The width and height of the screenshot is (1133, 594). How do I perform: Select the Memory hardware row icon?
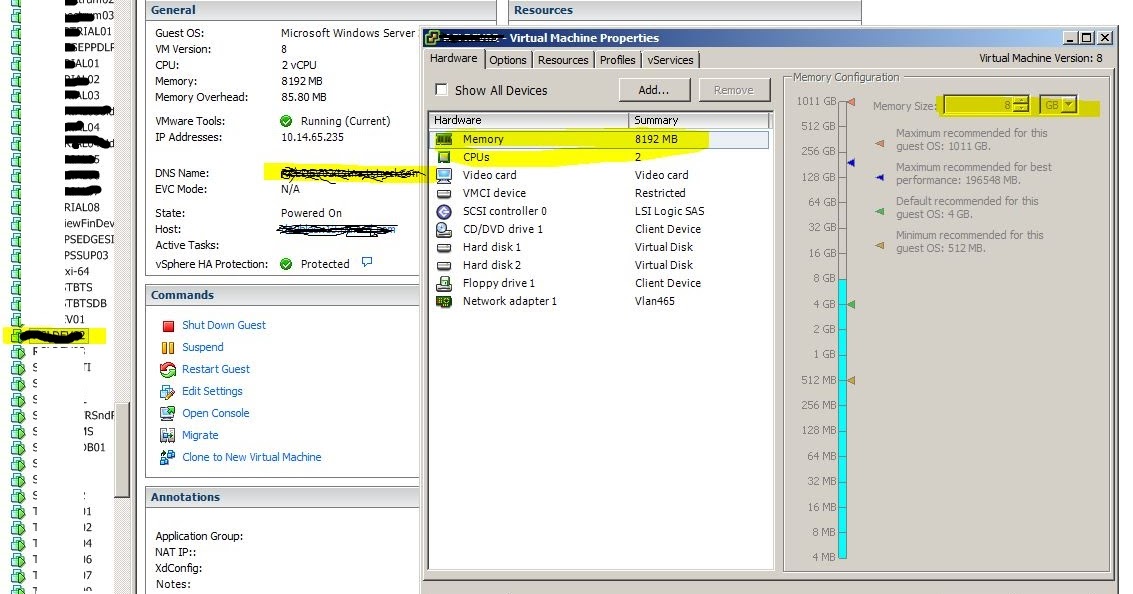click(444, 139)
